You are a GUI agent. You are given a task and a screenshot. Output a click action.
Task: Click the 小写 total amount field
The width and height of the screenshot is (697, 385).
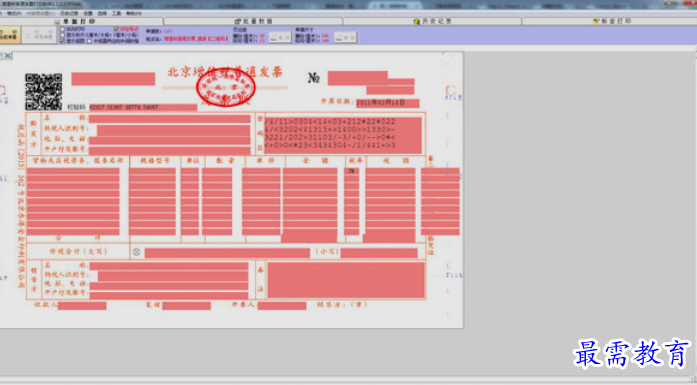tap(379, 253)
